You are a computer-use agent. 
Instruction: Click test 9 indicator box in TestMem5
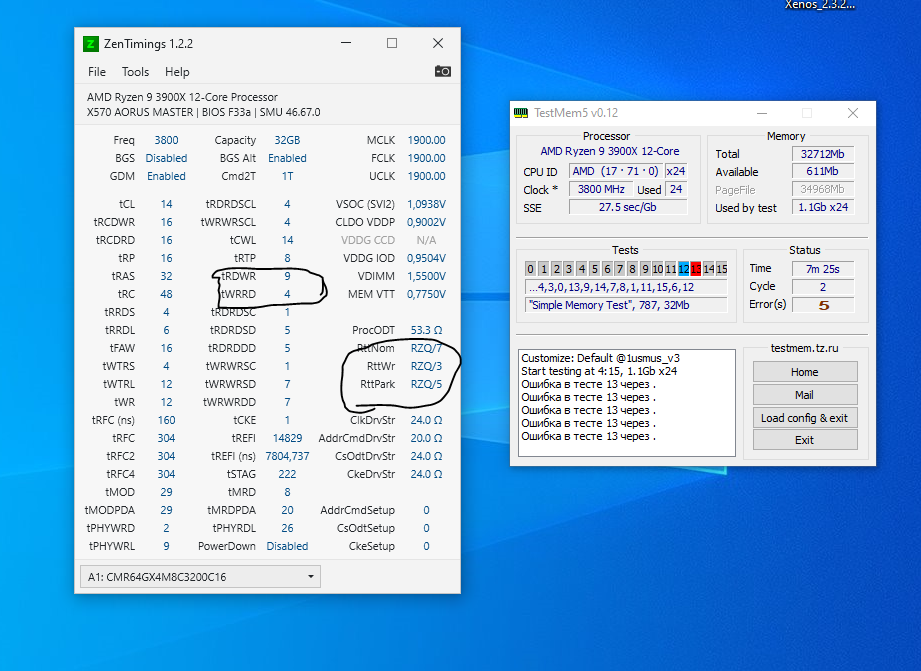click(645, 269)
